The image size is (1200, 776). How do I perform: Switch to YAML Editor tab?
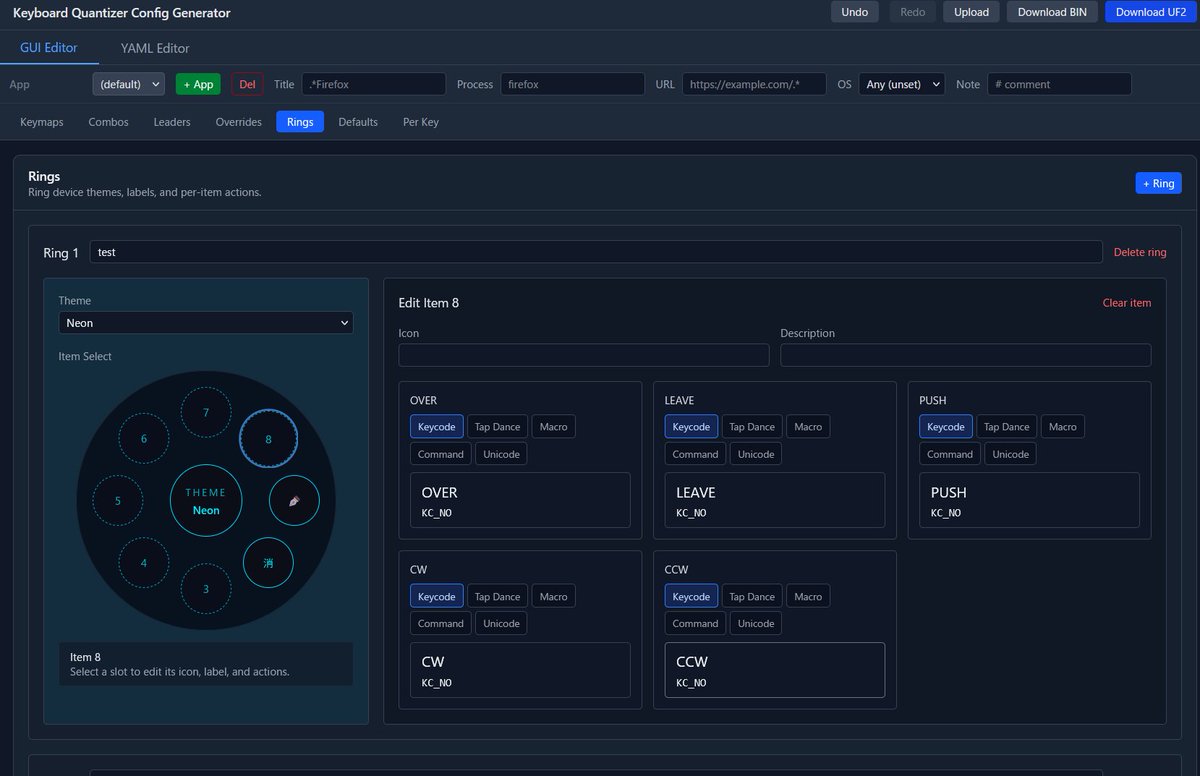[155, 48]
